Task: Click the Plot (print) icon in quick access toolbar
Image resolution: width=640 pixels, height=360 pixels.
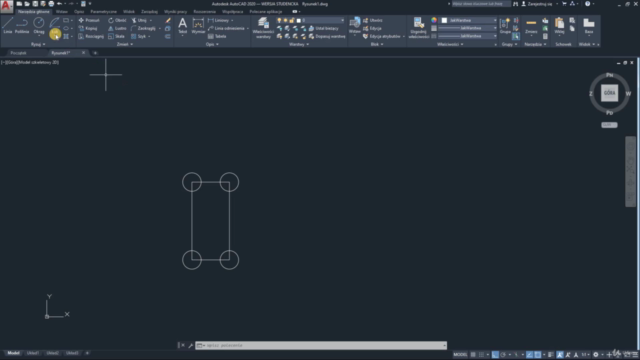Action: pos(51,4)
